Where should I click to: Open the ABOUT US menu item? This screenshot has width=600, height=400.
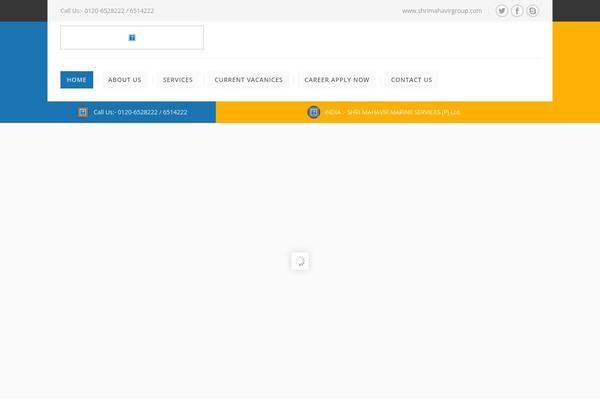pyautogui.click(x=125, y=80)
